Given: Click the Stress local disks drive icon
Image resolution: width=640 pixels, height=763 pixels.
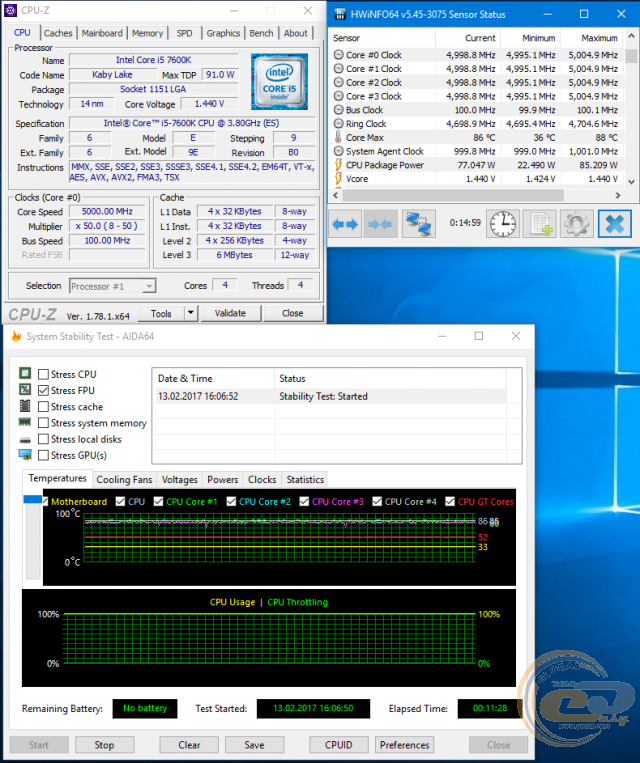Looking at the screenshot, I should pyautogui.click(x=25, y=439).
